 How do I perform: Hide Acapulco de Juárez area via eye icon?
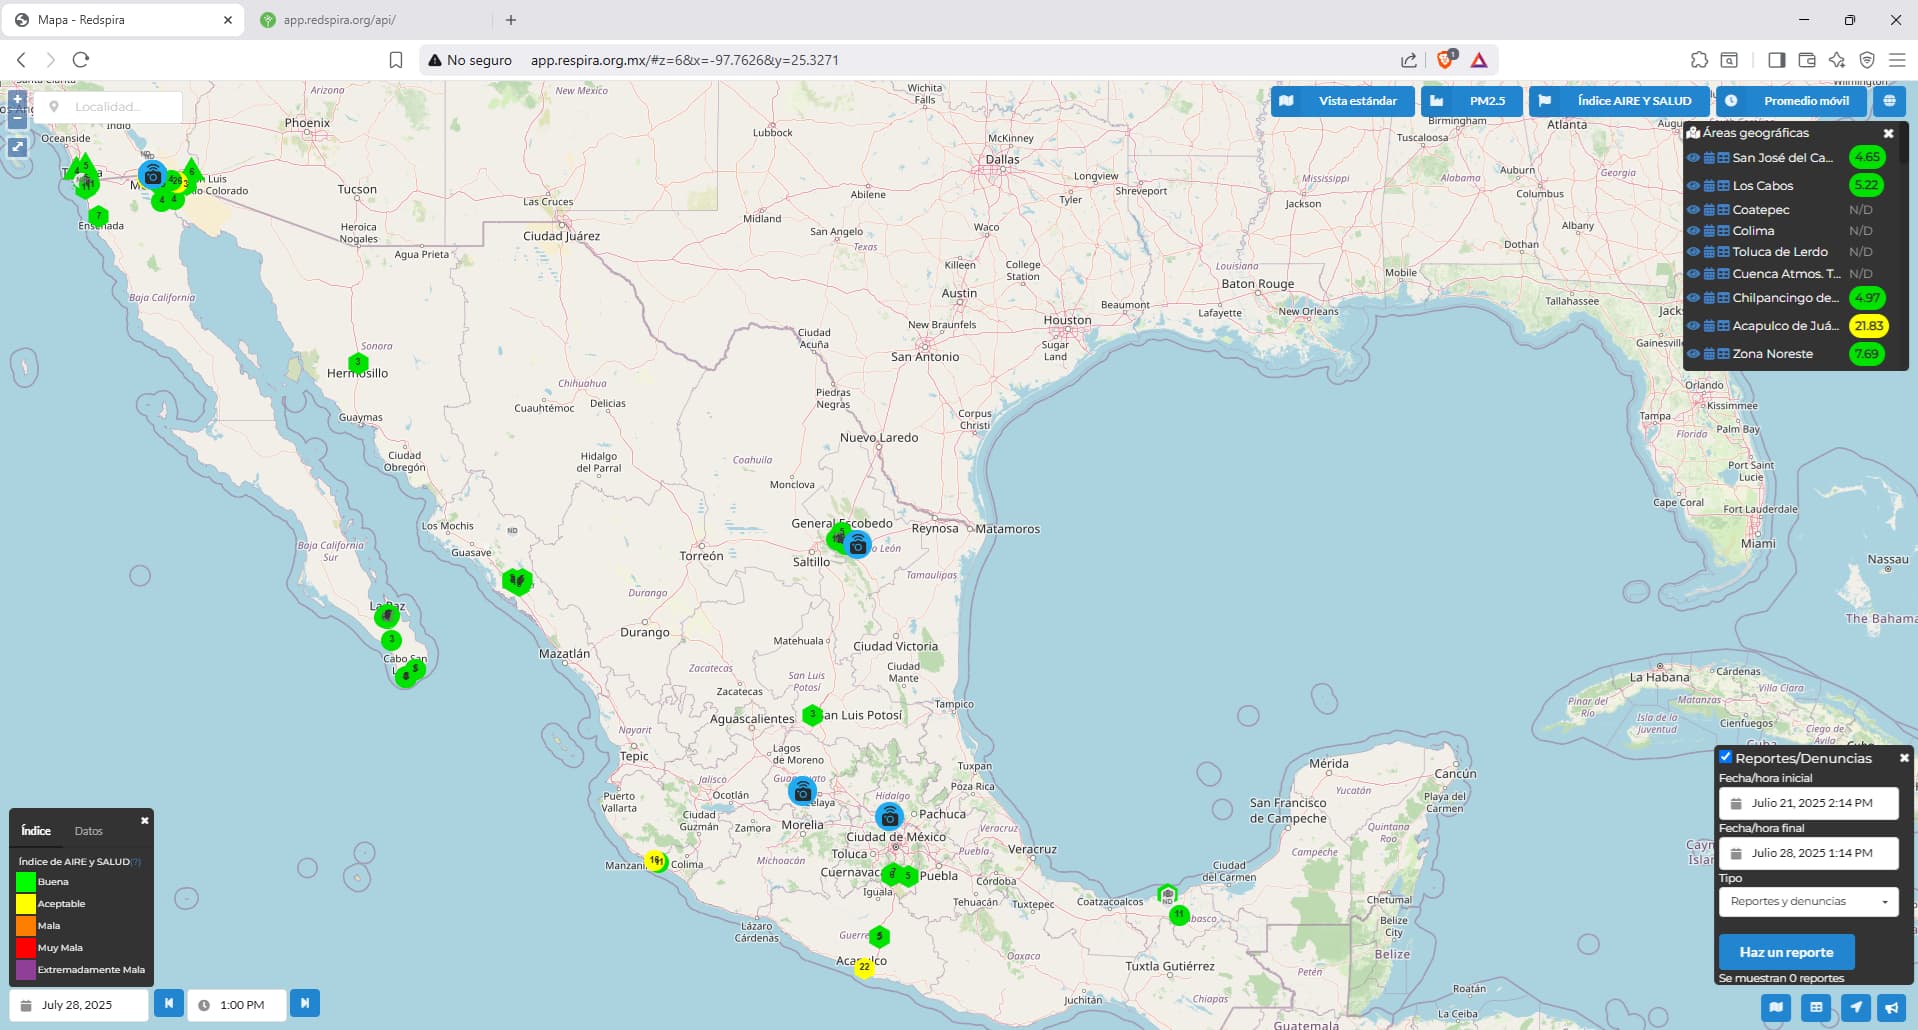[1693, 326]
